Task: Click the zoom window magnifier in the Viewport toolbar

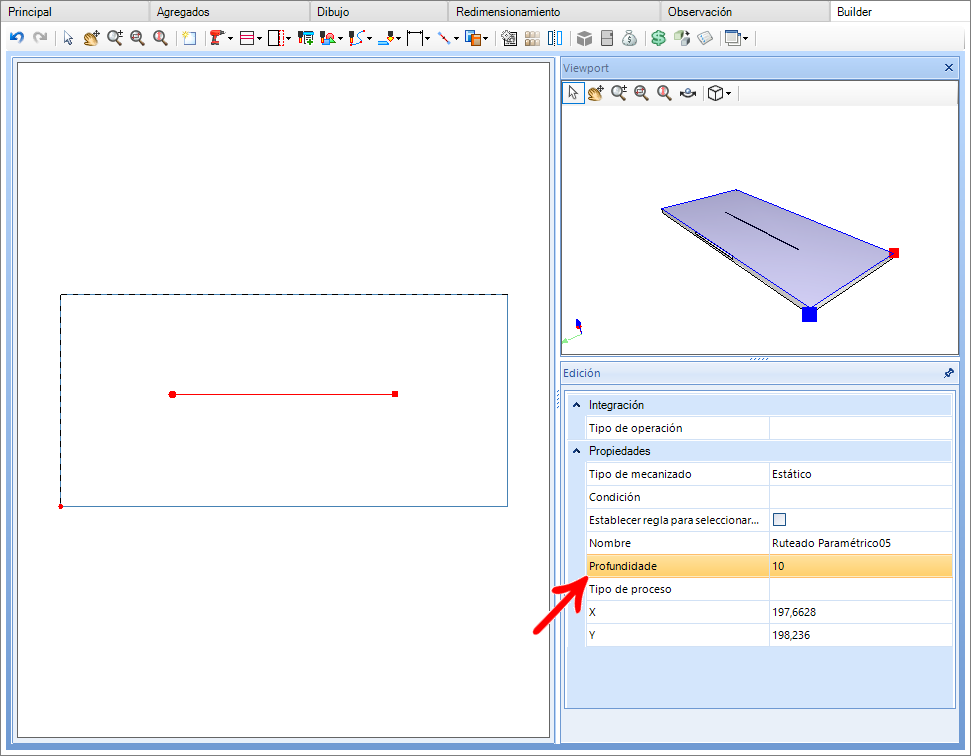Action: click(642, 93)
